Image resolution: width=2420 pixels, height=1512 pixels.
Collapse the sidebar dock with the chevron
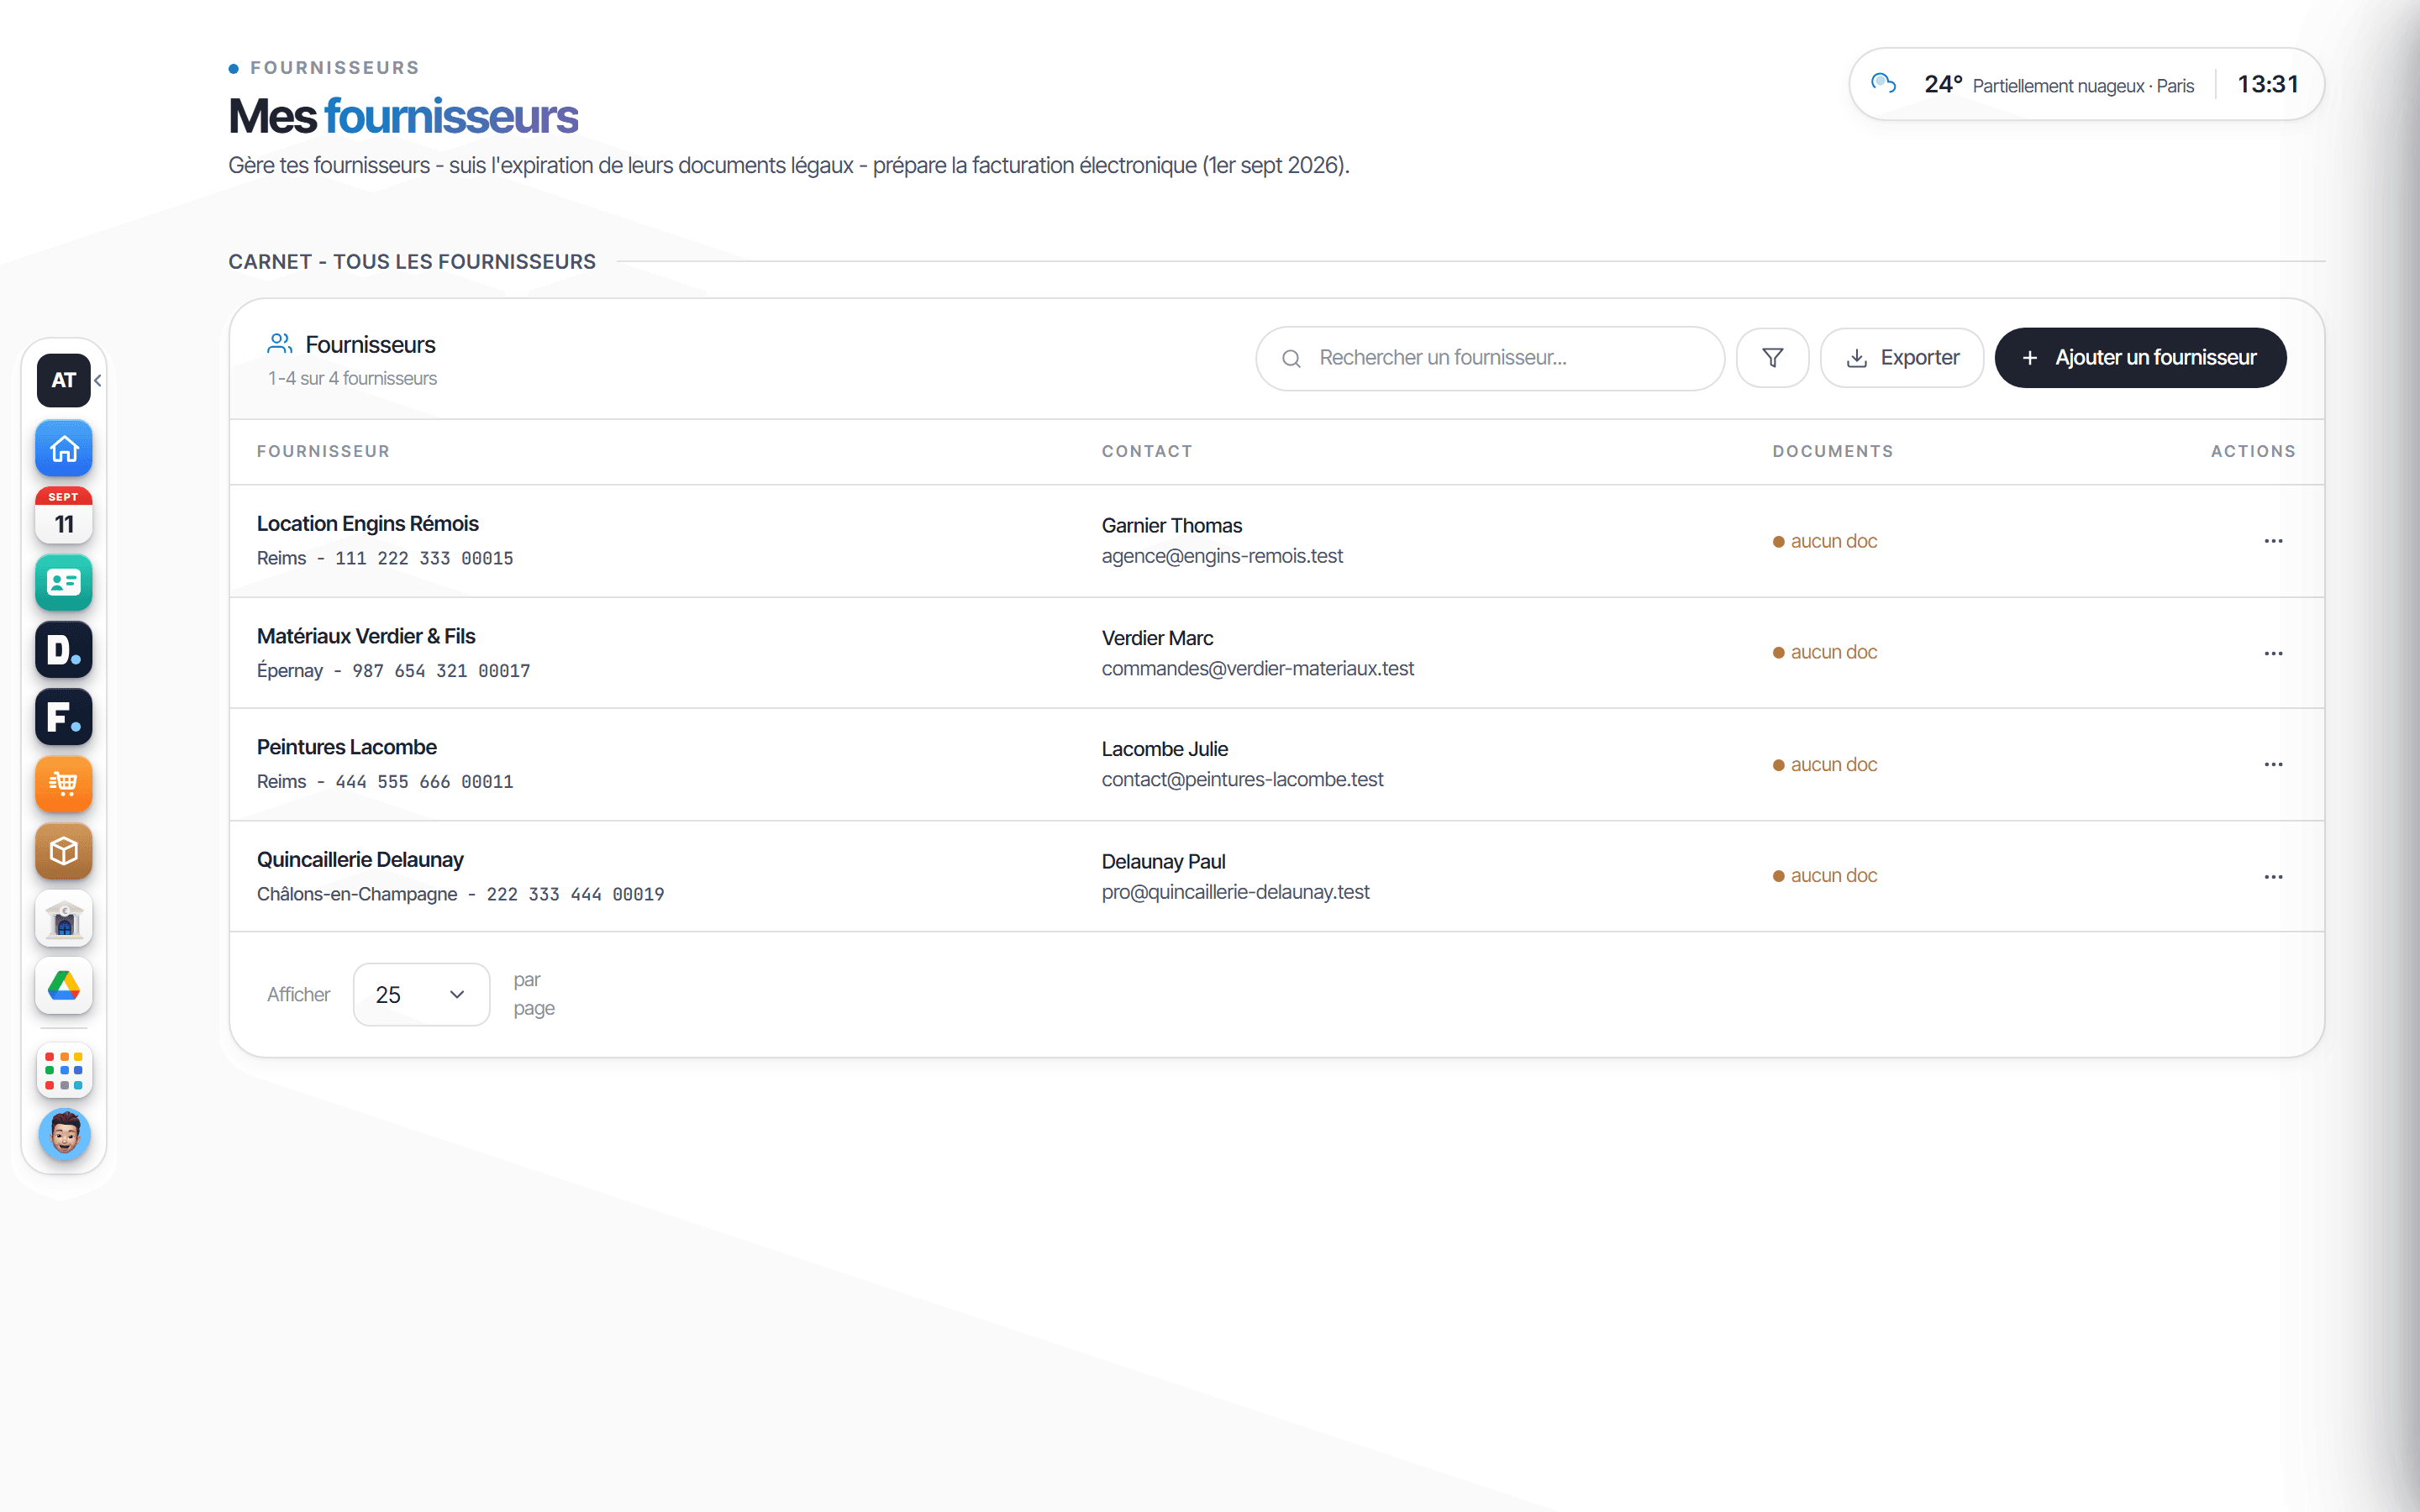click(x=98, y=380)
